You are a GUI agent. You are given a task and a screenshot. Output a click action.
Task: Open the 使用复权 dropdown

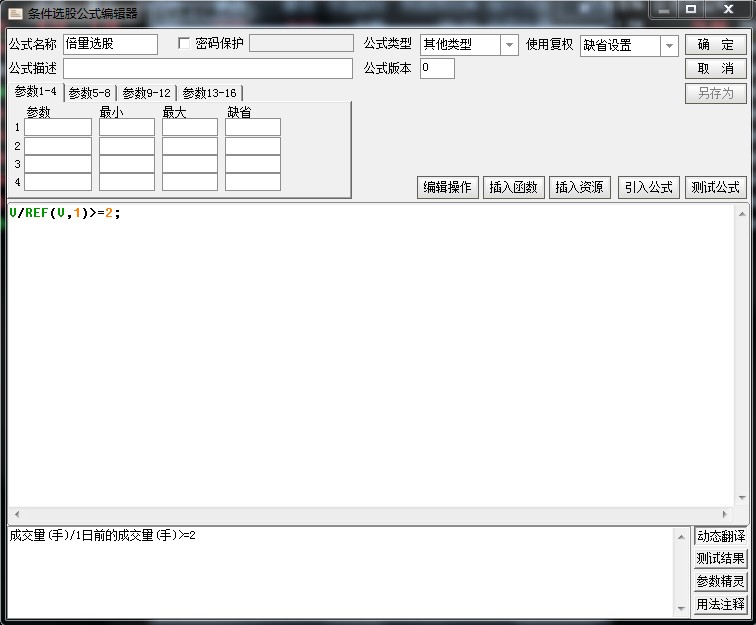click(669, 46)
